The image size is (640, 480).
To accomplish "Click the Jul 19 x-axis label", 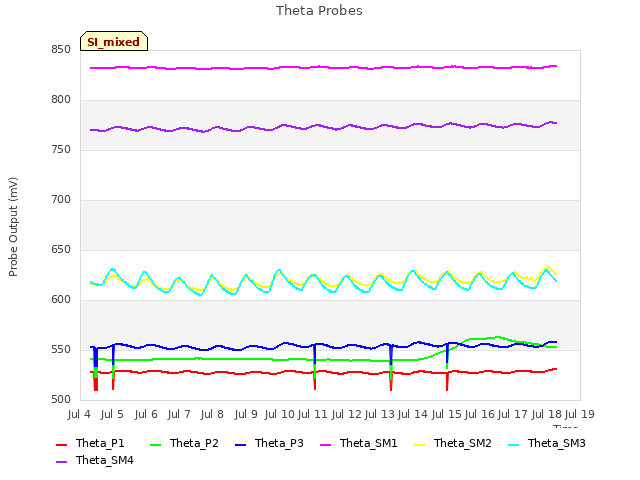I will pos(580,414).
